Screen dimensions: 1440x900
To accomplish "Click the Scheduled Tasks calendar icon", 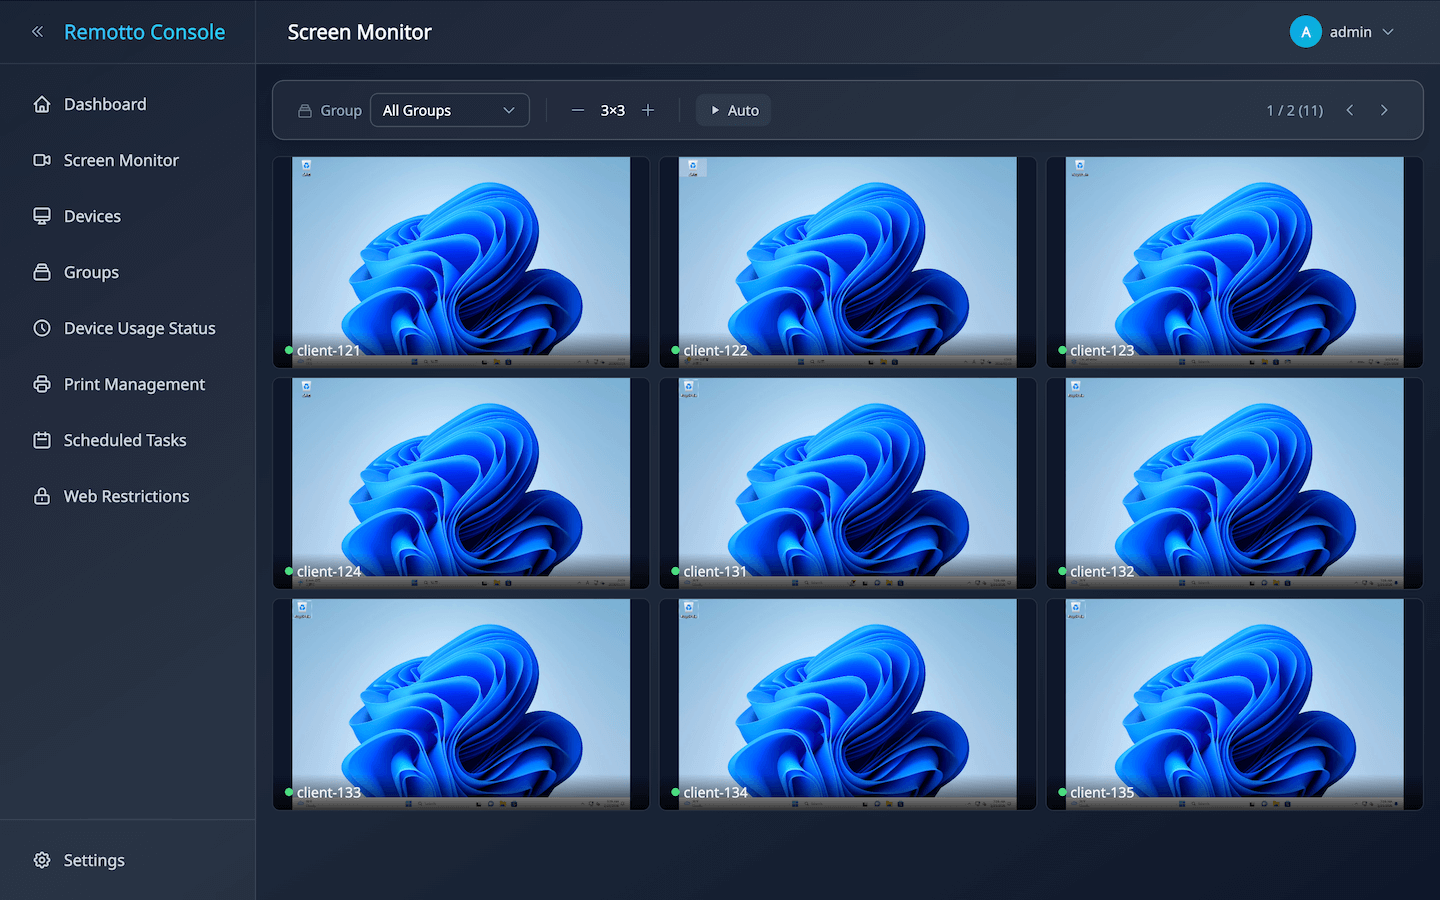I will pos(41,440).
